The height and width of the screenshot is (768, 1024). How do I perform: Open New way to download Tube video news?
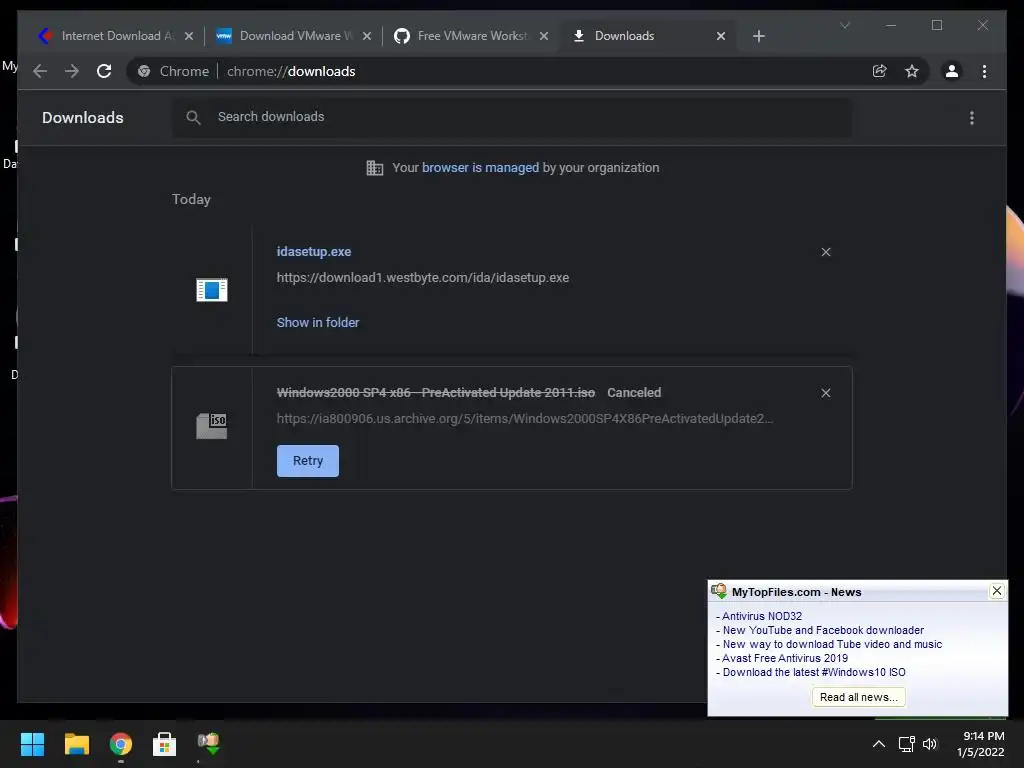832,645
